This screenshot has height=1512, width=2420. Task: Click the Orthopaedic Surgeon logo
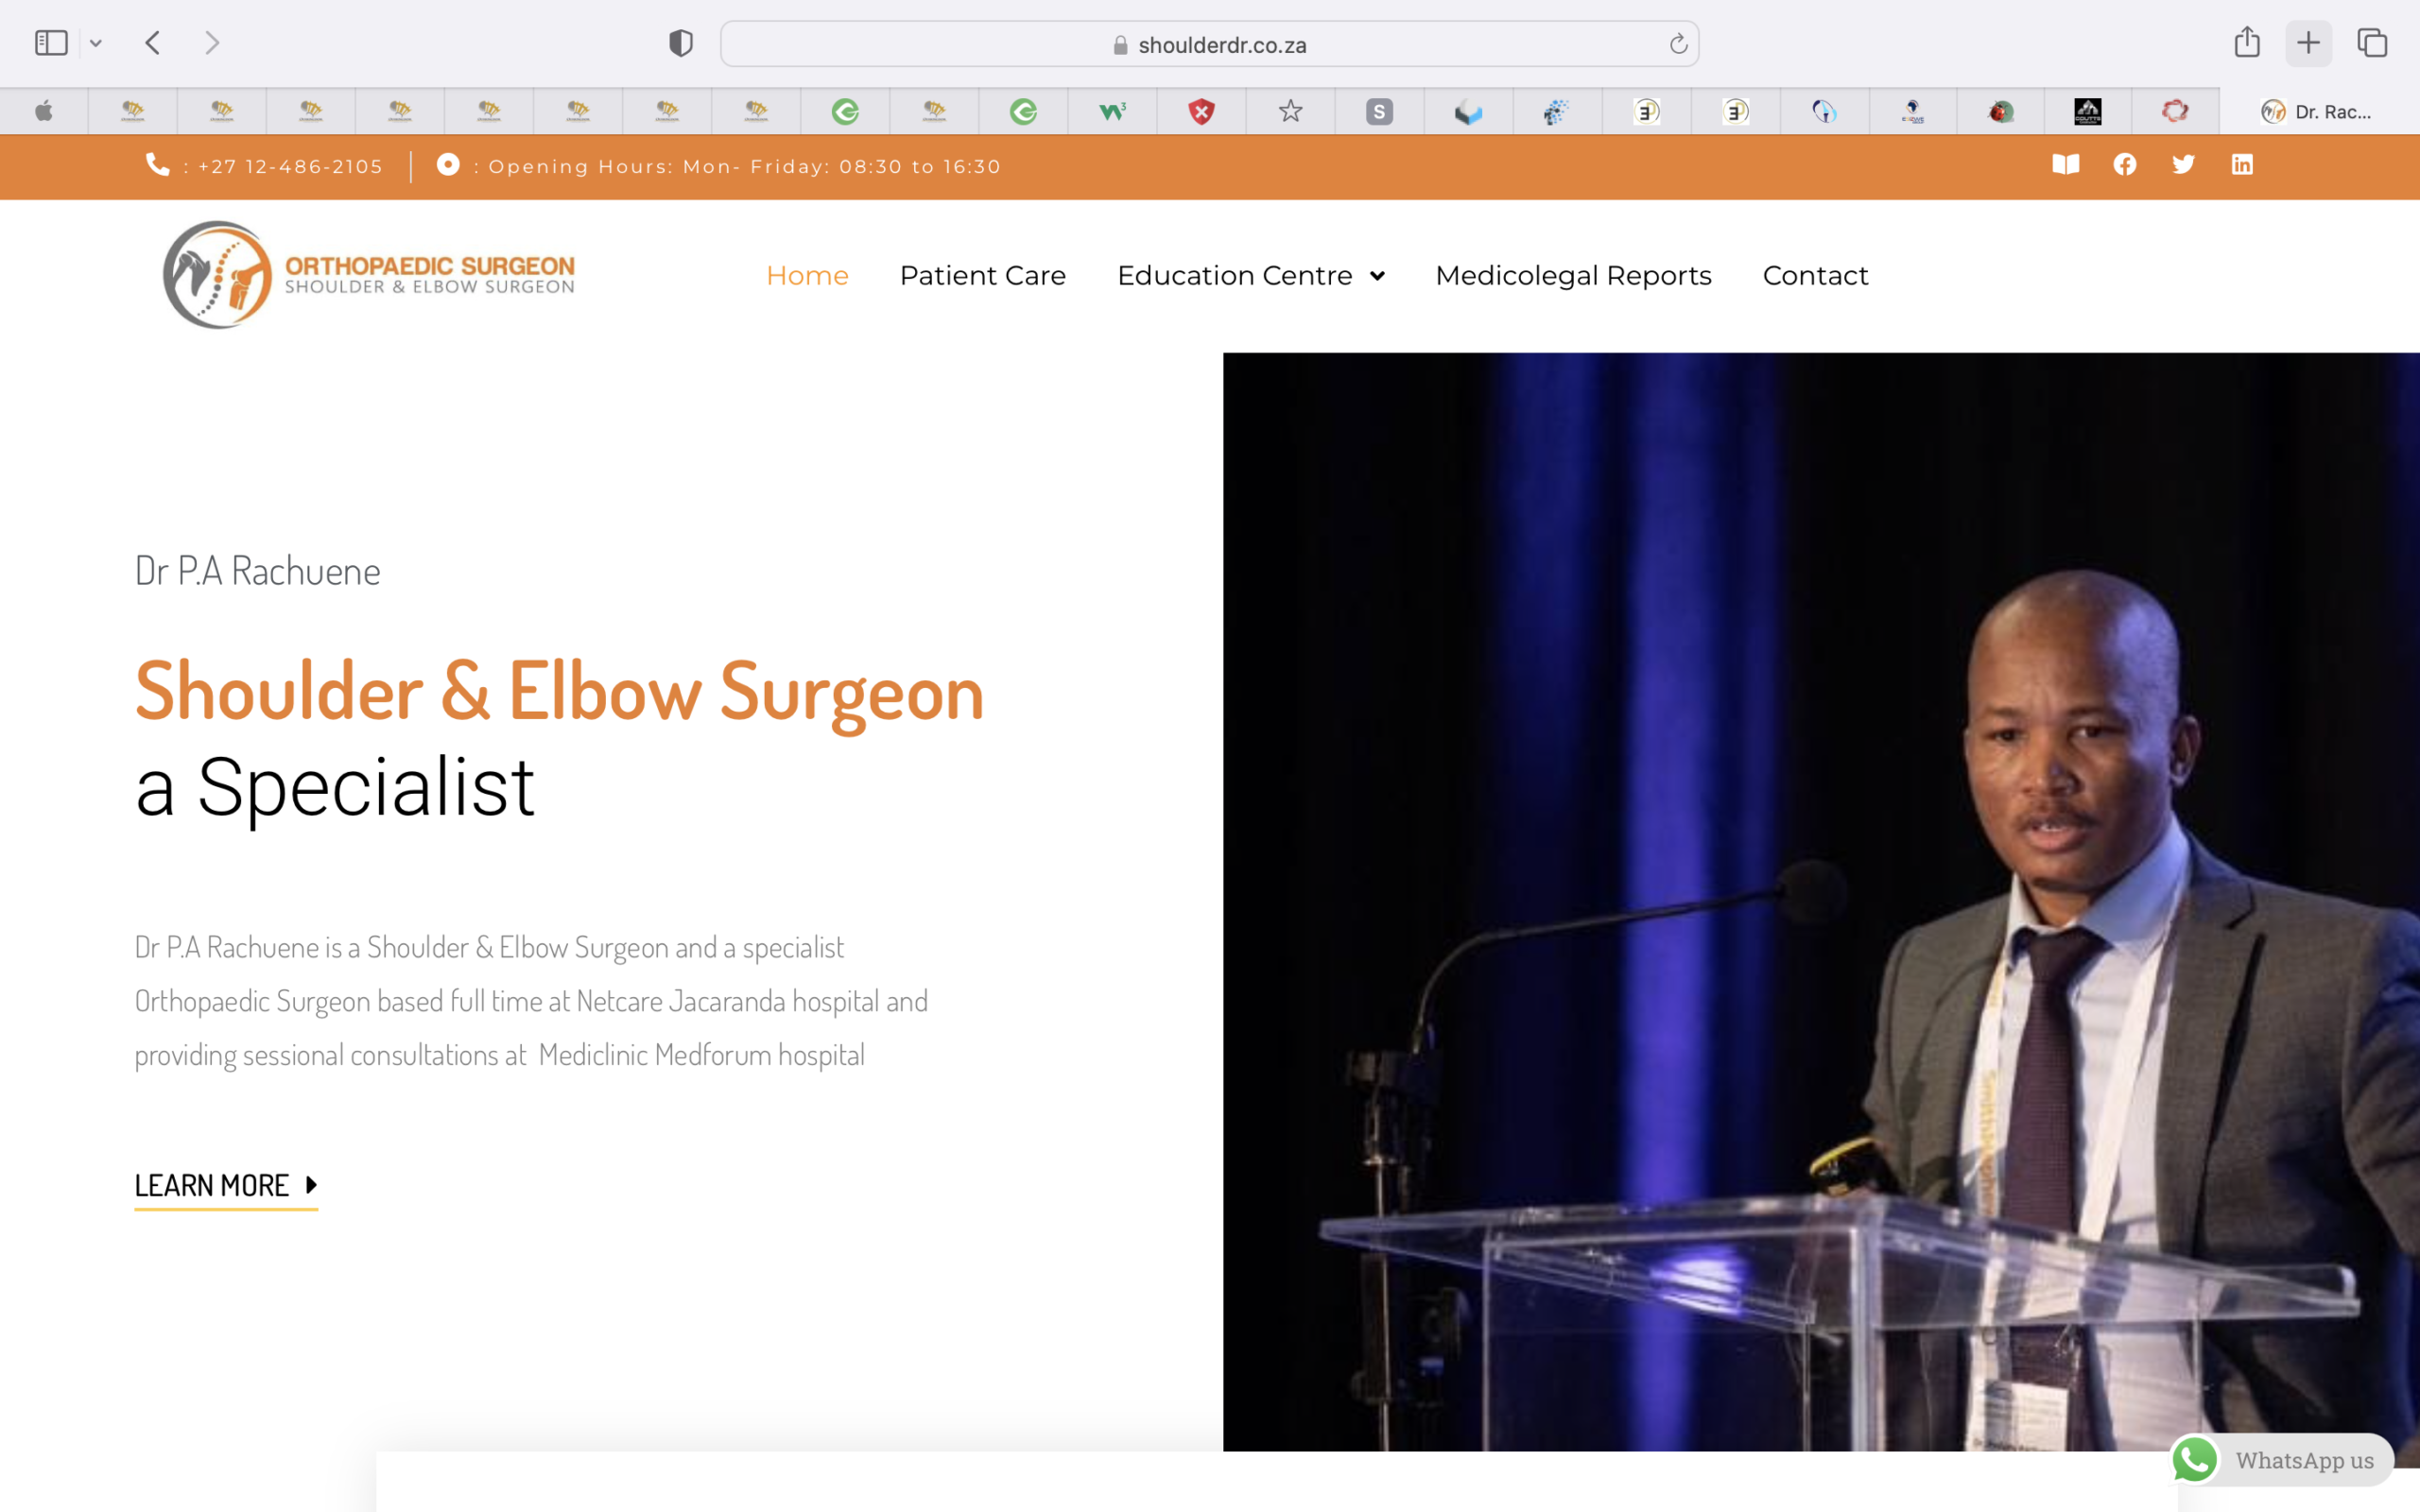coord(368,275)
